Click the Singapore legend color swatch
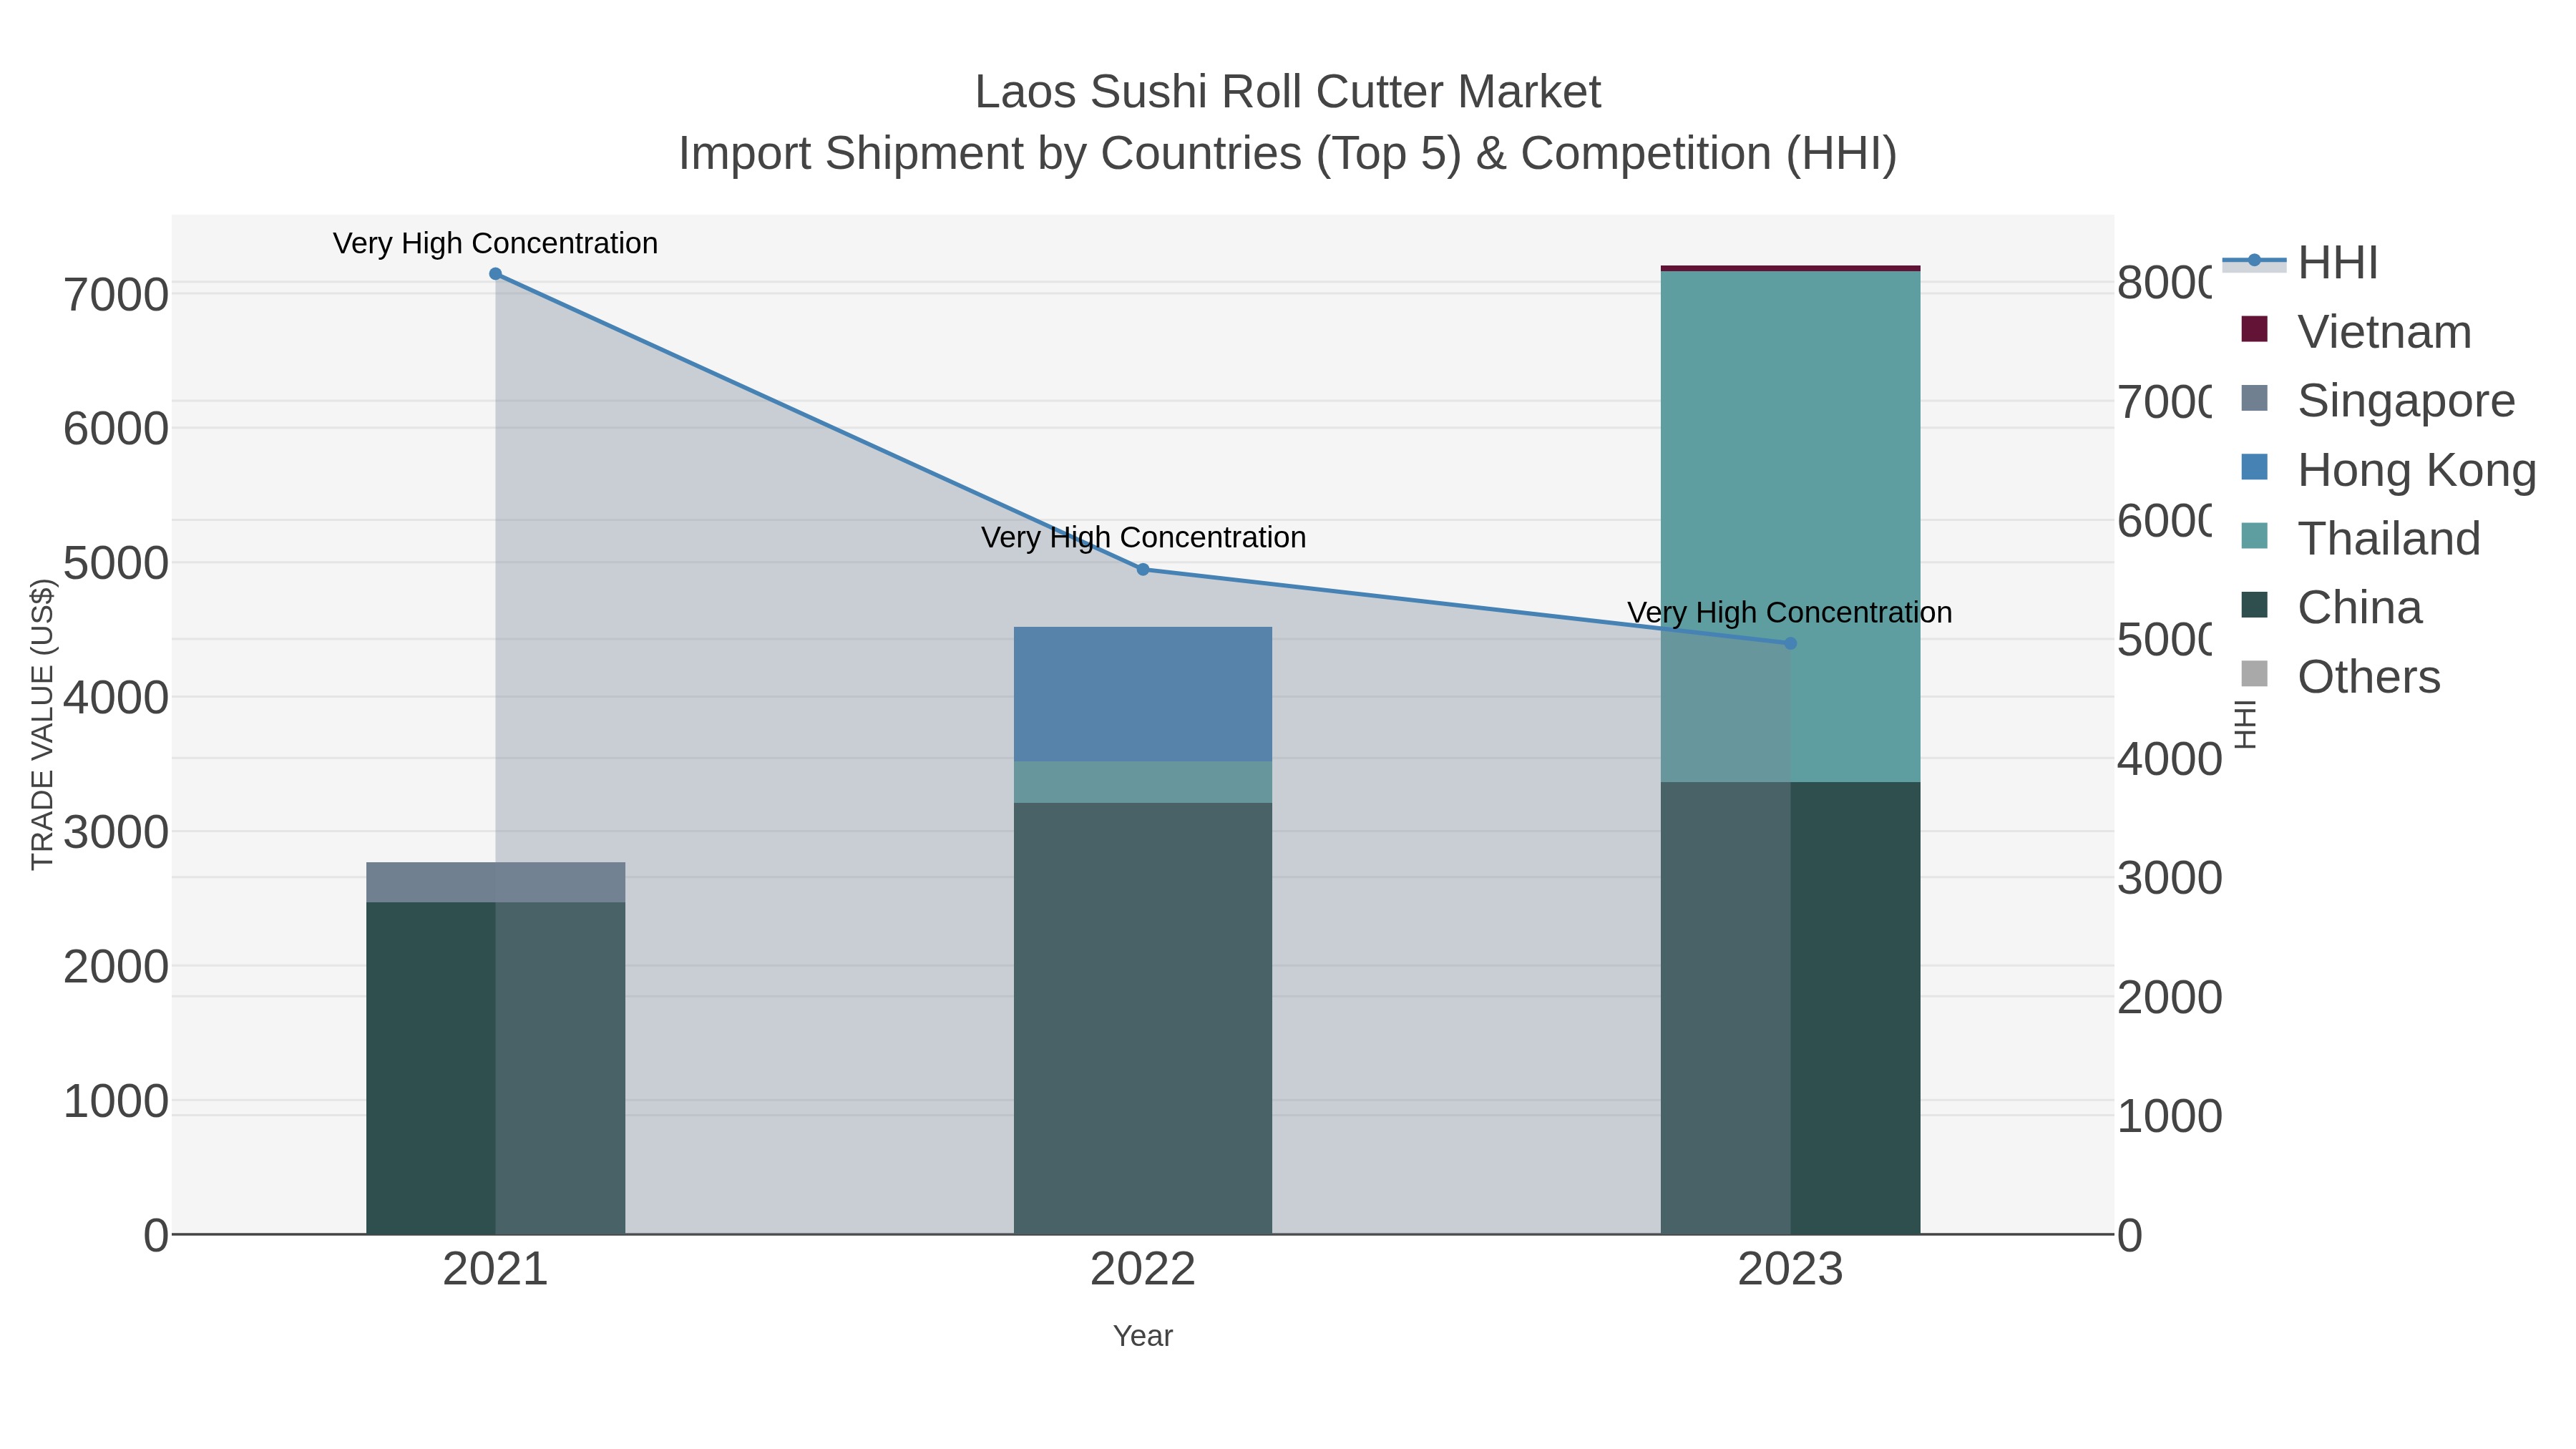The height and width of the screenshot is (1449, 2576). click(2254, 398)
